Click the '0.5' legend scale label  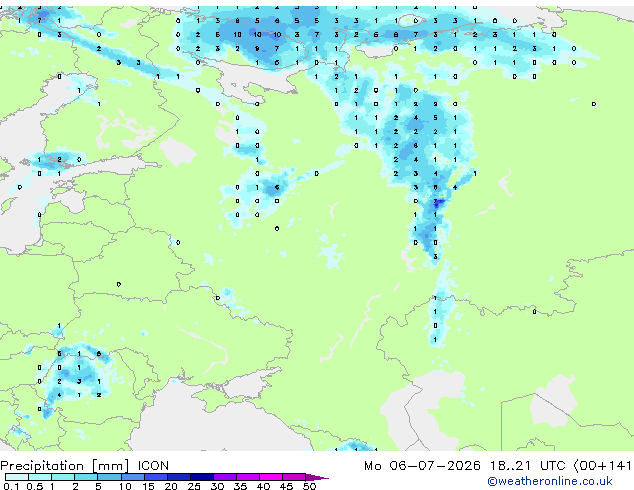(35, 486)
